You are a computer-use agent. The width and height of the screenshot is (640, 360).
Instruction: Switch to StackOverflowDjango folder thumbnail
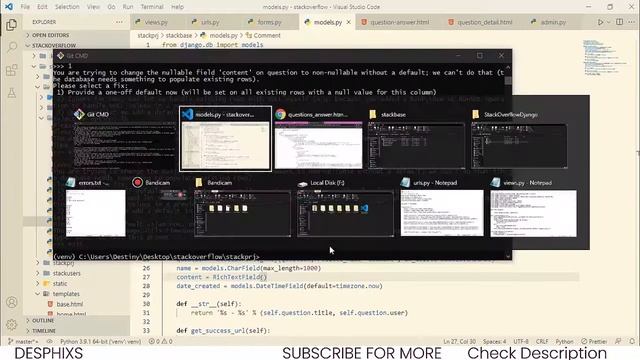point(519,139)
